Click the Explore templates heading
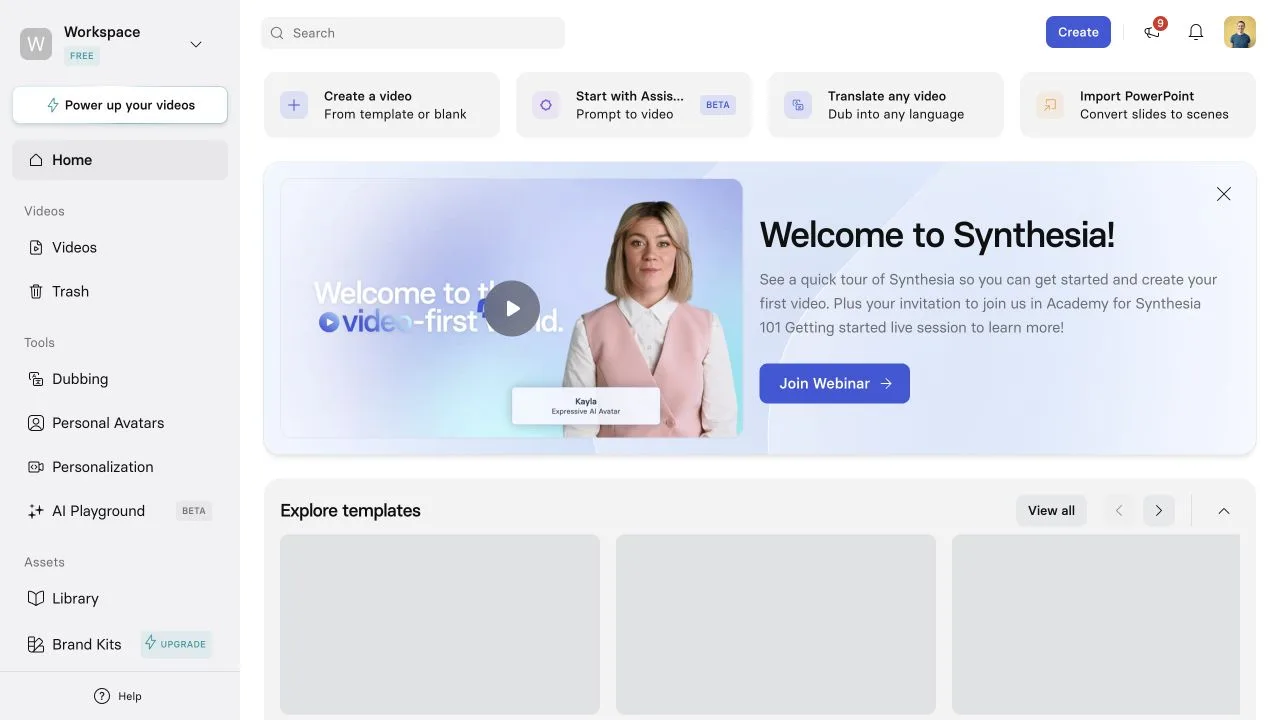This screenshot has height=720, width=1280. click(x=350, y=510)
